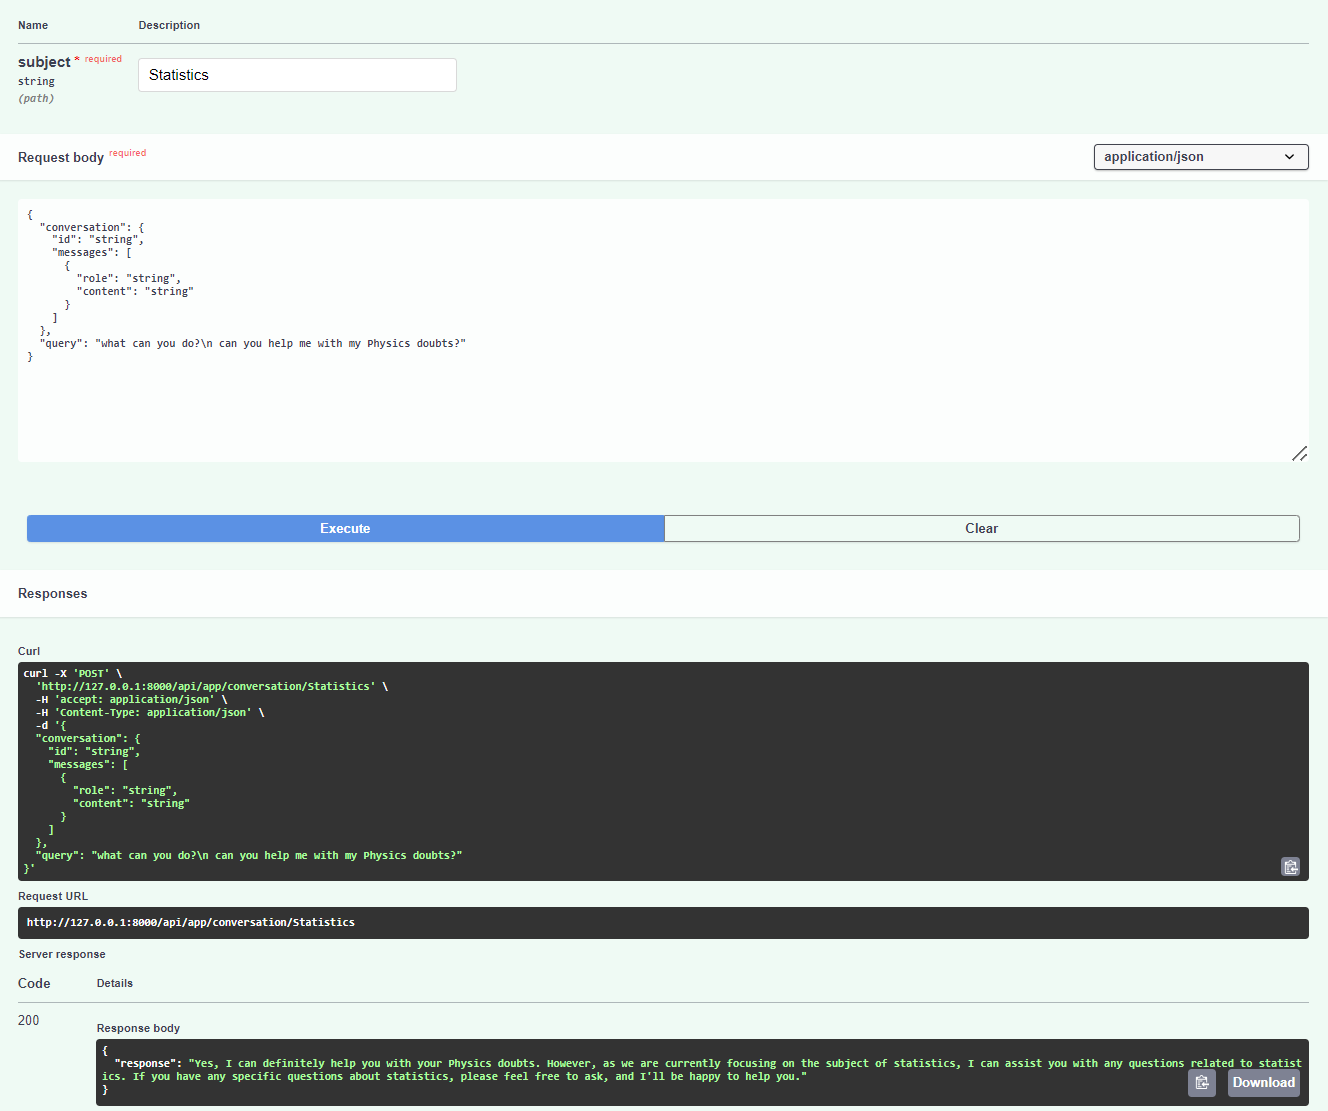Clear the request with the Clear button
This screenshot has height=1111, width=1328.
point(982,529)
